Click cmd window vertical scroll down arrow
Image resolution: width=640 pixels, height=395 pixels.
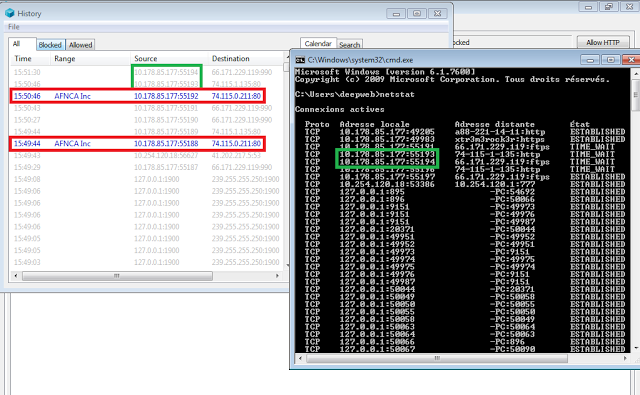(x=636, y=348)
